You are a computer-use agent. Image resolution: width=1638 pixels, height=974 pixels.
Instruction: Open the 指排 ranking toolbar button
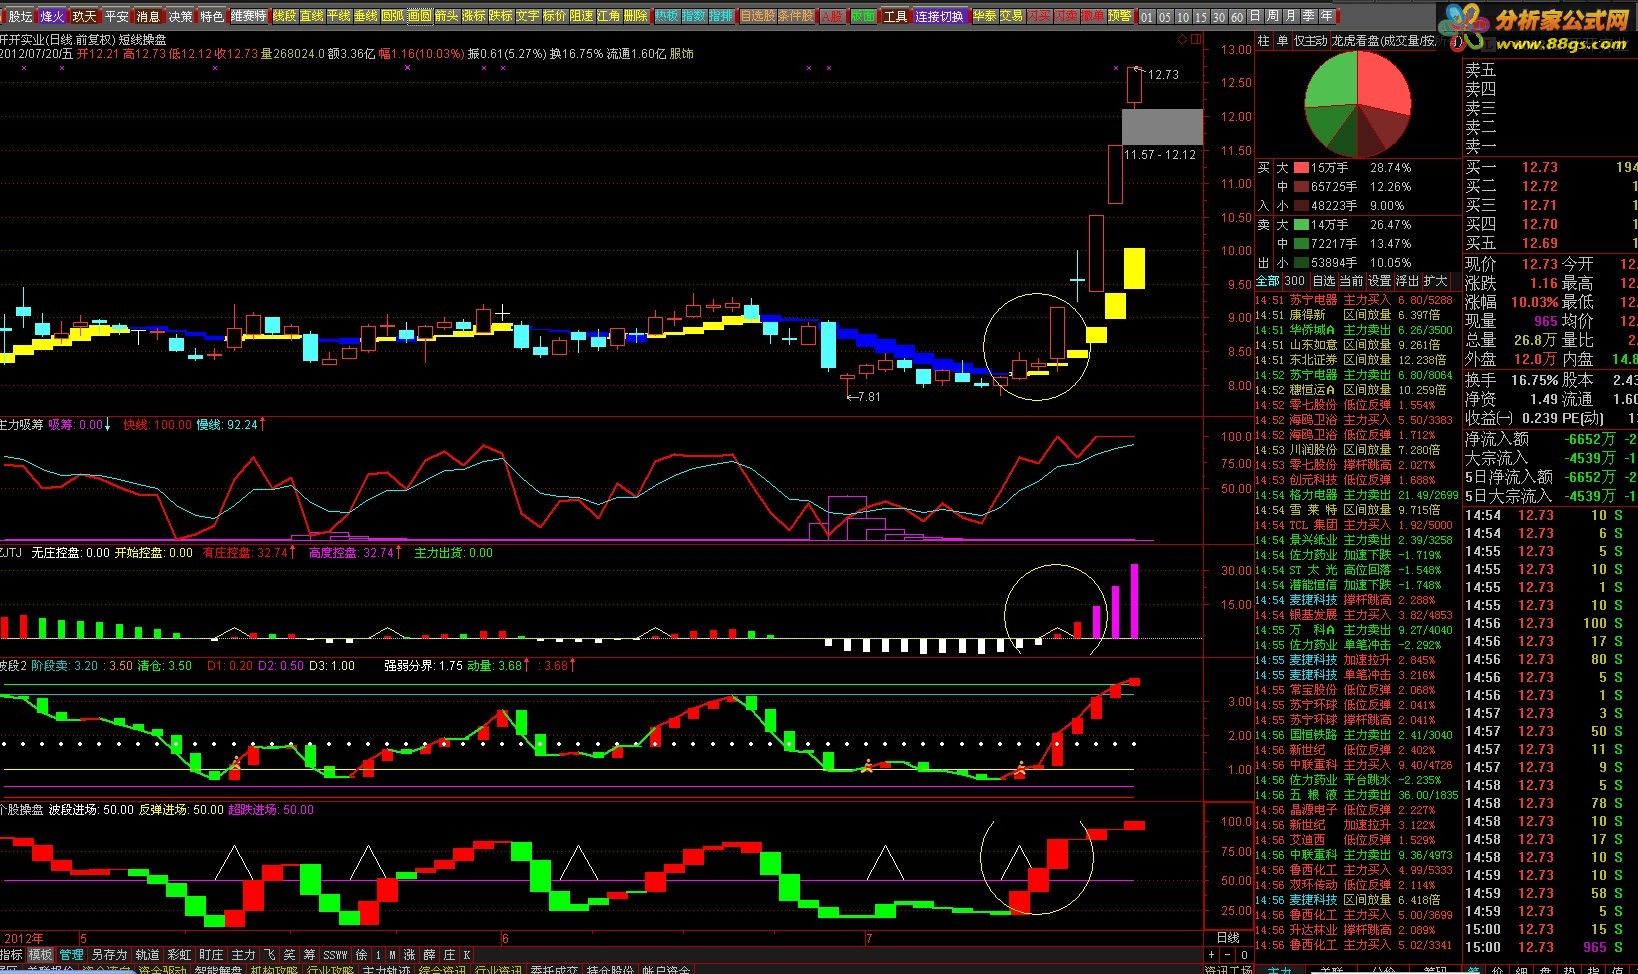click(720, 16)
